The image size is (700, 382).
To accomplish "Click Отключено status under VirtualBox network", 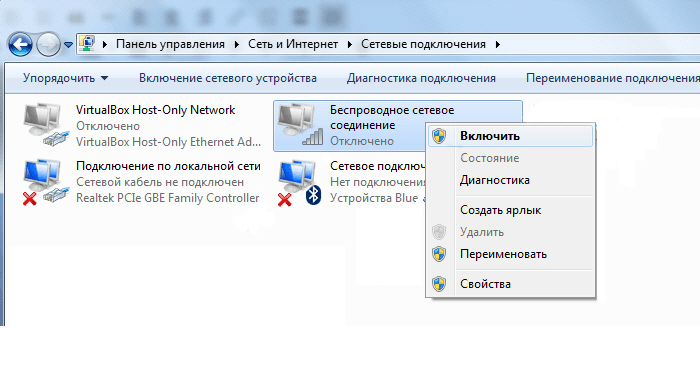I will (108, 126).
